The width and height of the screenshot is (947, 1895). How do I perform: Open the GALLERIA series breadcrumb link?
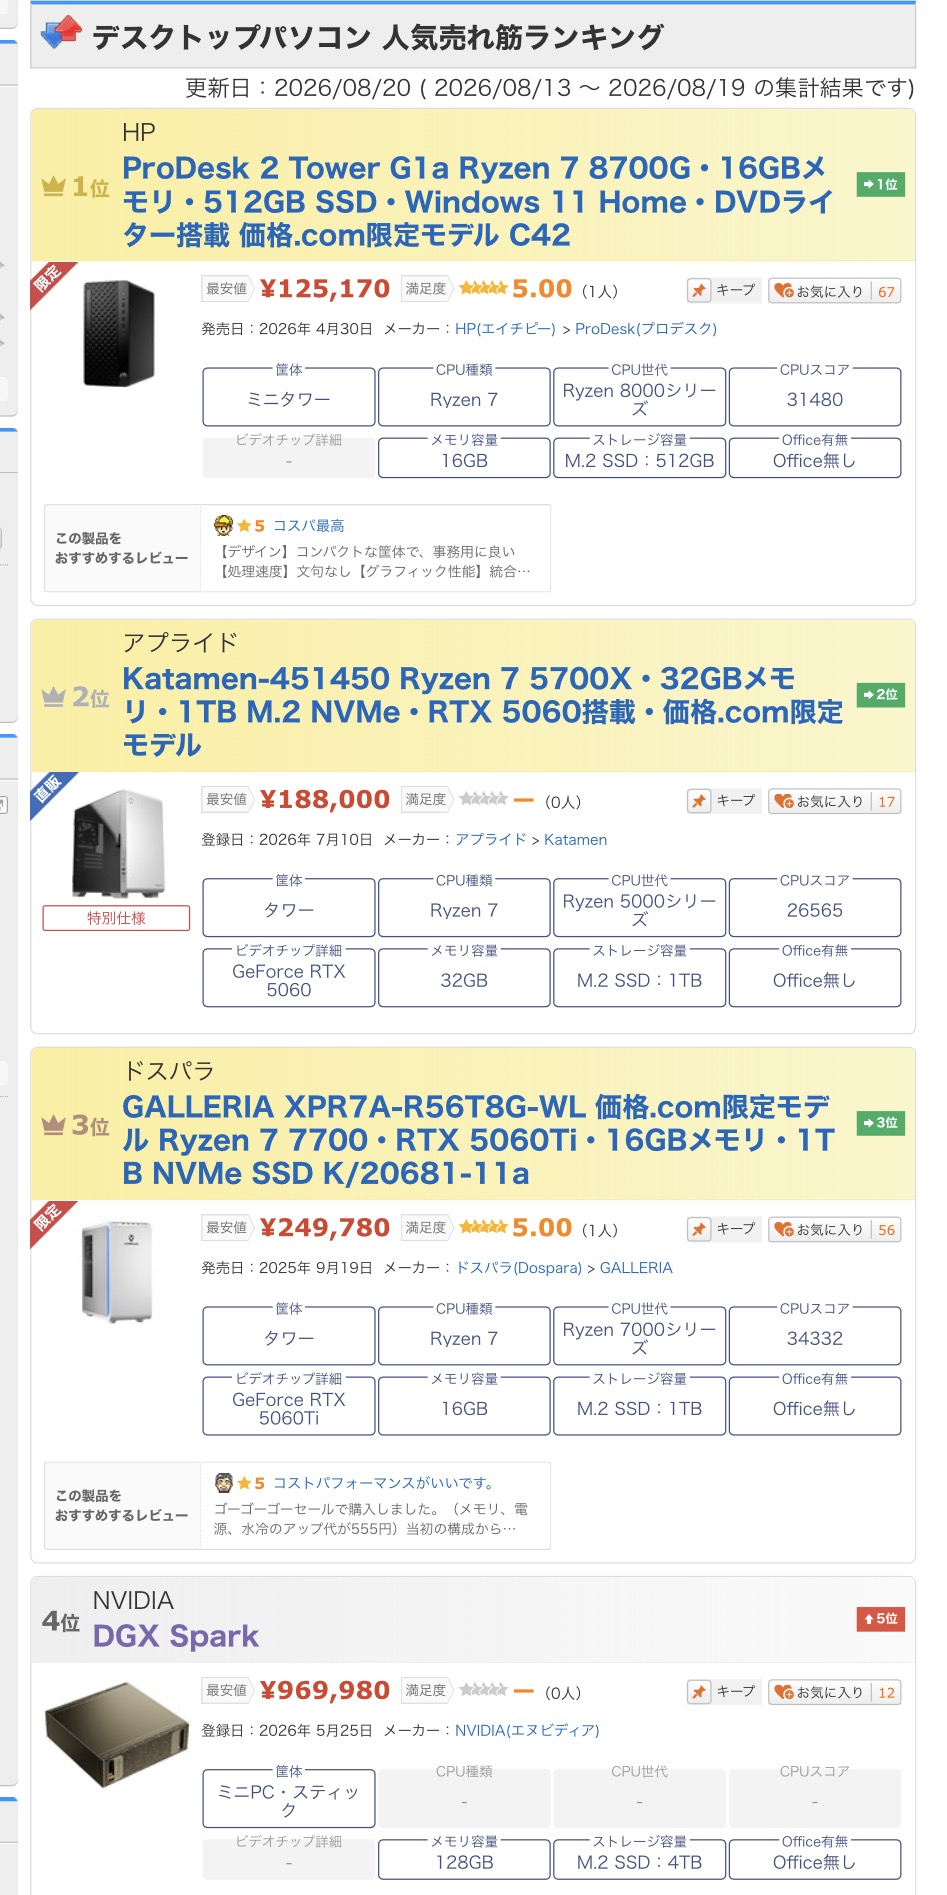pyautogui.click(x=636, y=1267)
